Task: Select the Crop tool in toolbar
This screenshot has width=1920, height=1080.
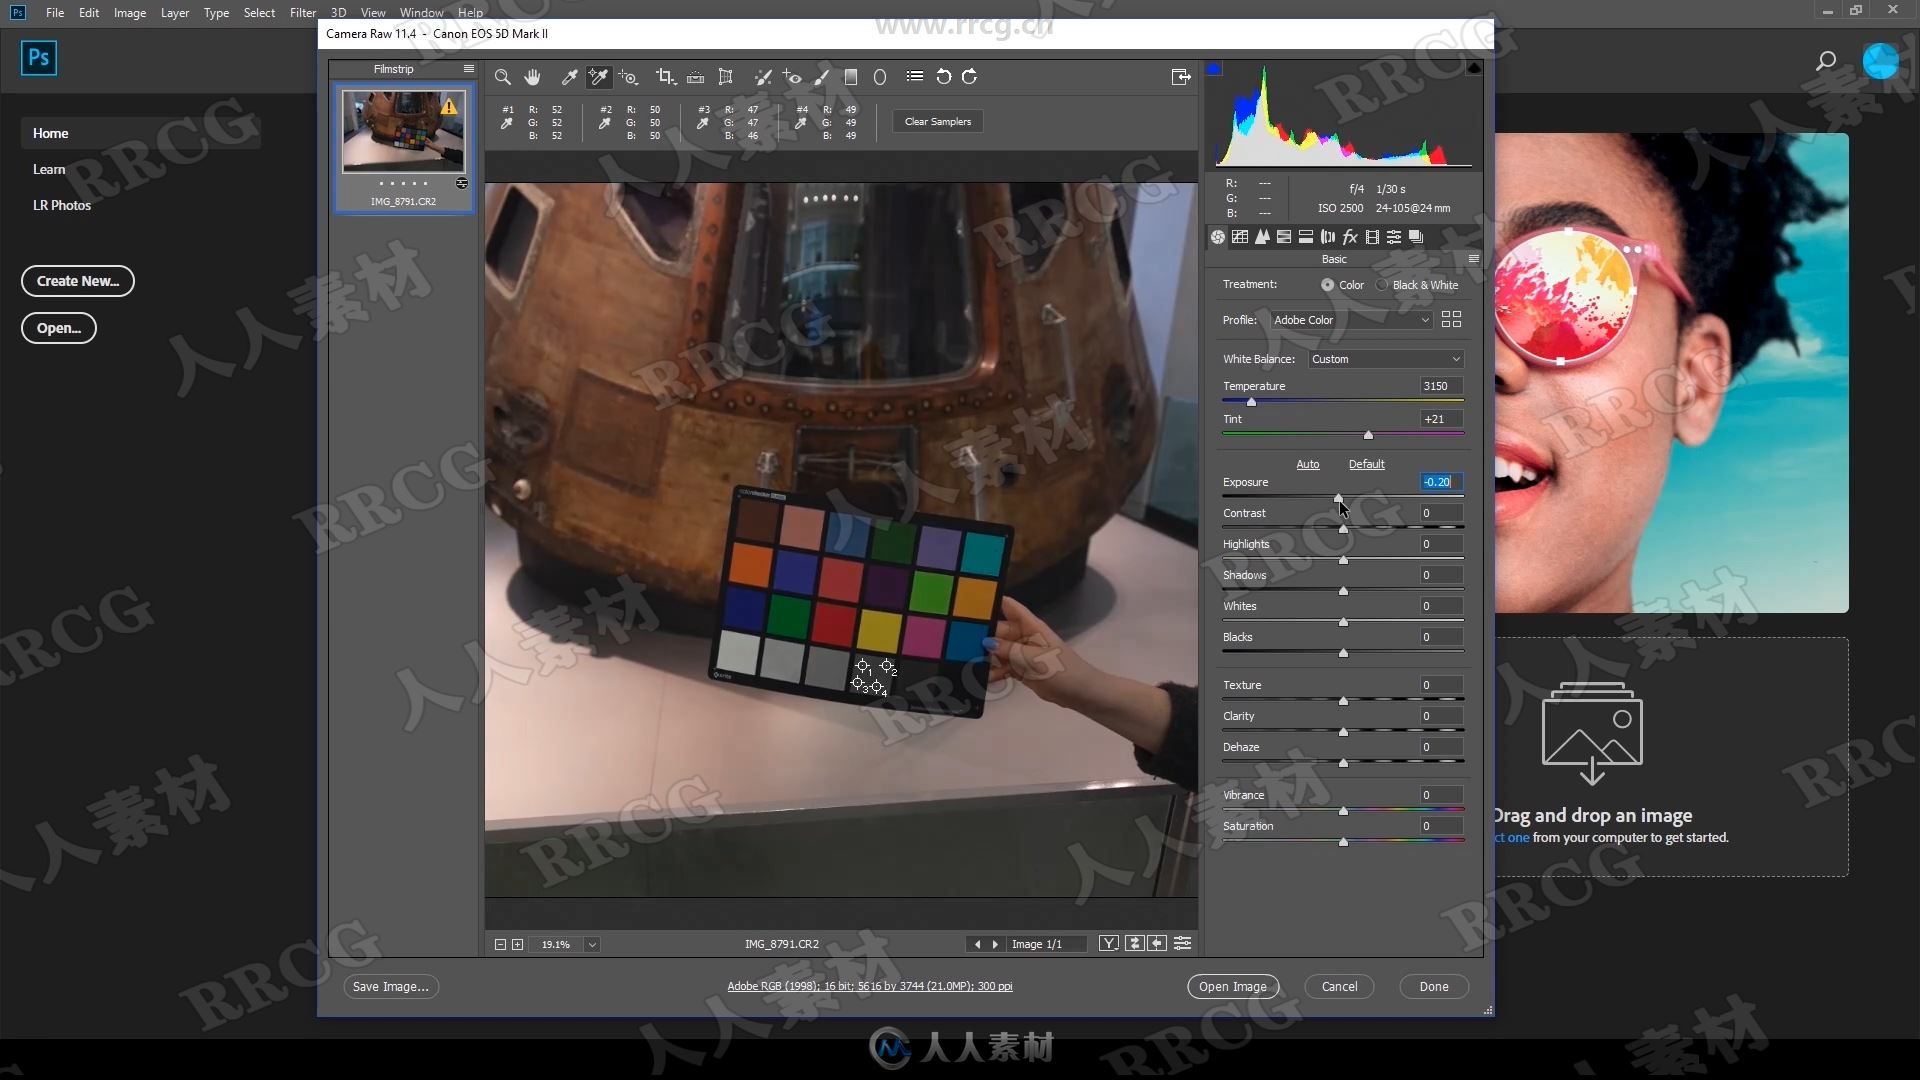Action: click(666, 76)
